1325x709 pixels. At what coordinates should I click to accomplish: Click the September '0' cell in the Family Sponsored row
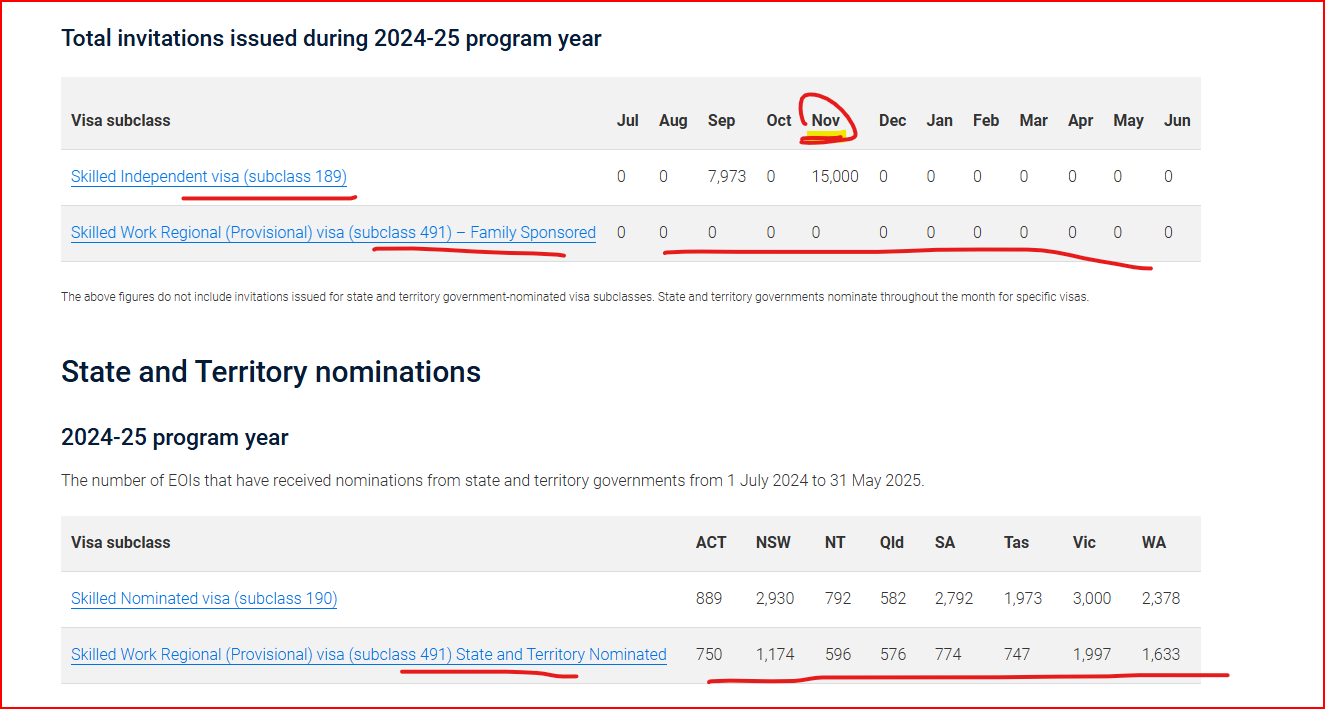(712, 233)
